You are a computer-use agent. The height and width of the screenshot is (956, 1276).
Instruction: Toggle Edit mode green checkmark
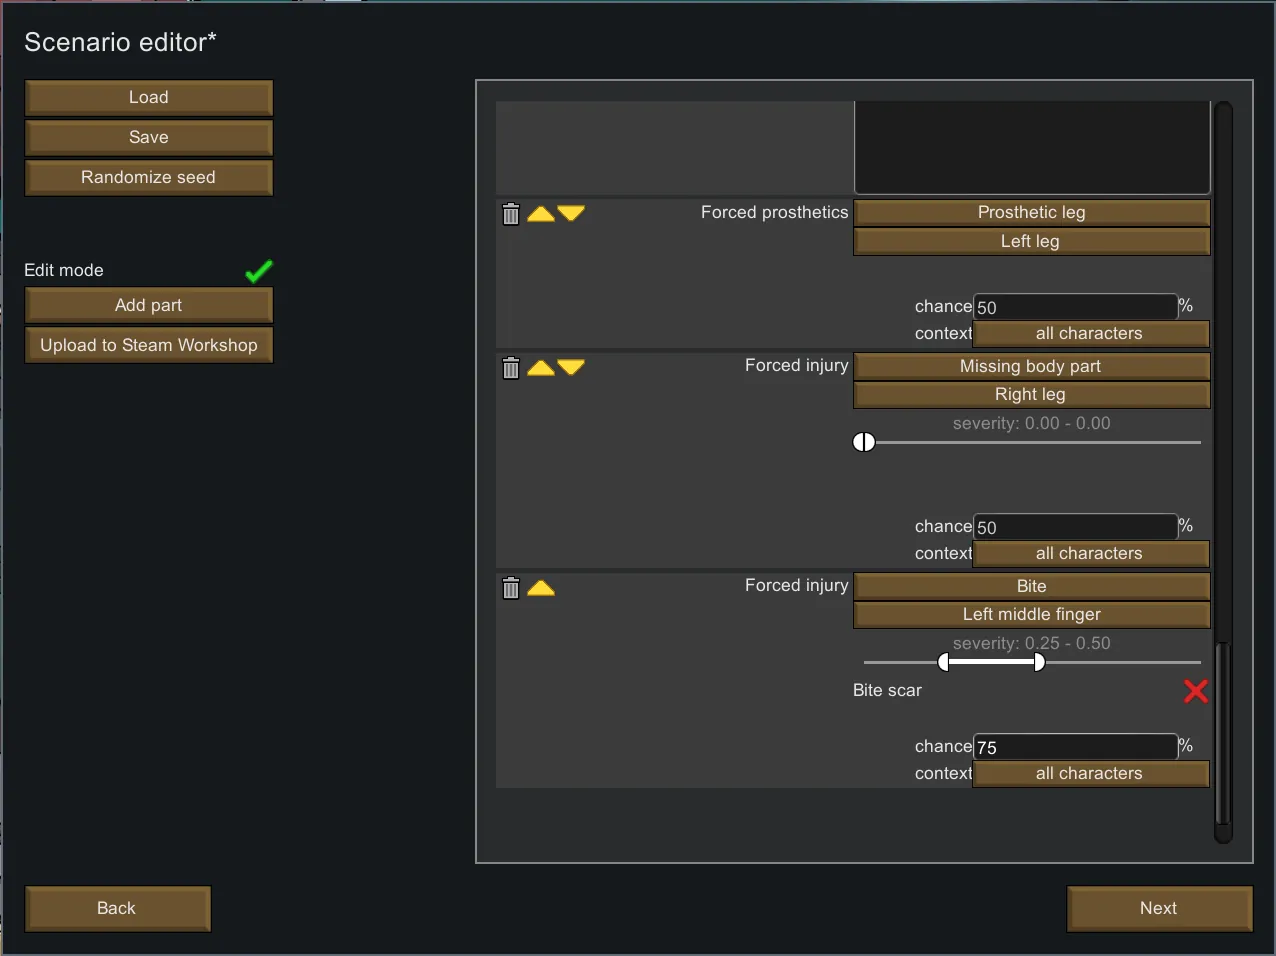[x=259, y=271]
